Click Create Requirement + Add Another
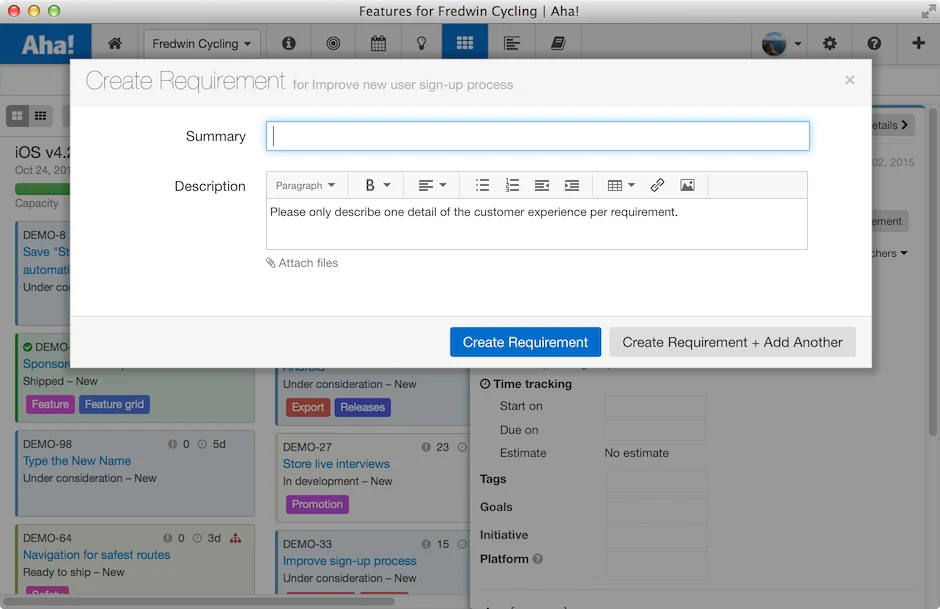Screen dimensions: 940x609 click(x=732, y=342)
